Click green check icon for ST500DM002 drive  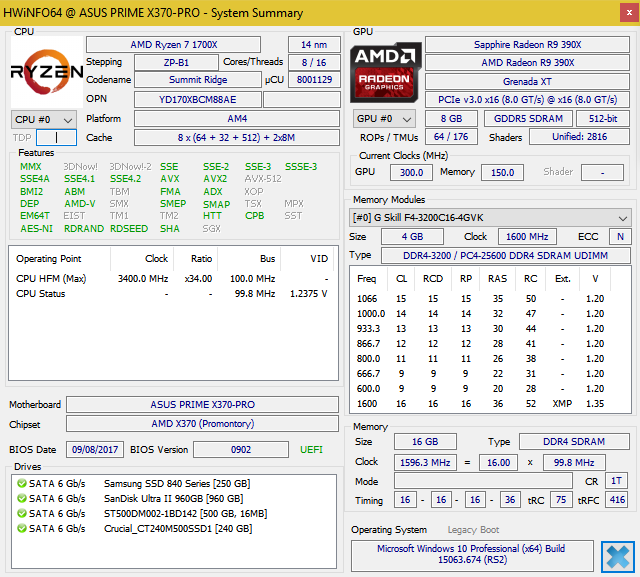(x=21, y=513)
